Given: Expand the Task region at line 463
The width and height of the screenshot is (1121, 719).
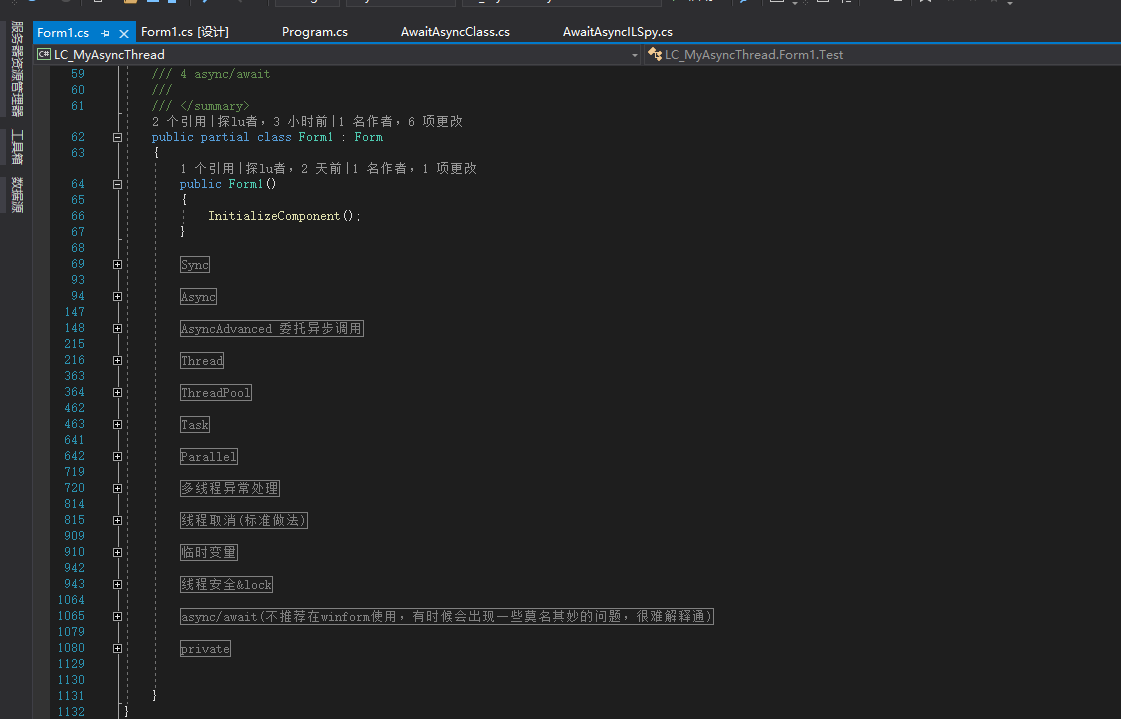Looking at the screenshot, I should pyautogui.click(x=117, y=425).
